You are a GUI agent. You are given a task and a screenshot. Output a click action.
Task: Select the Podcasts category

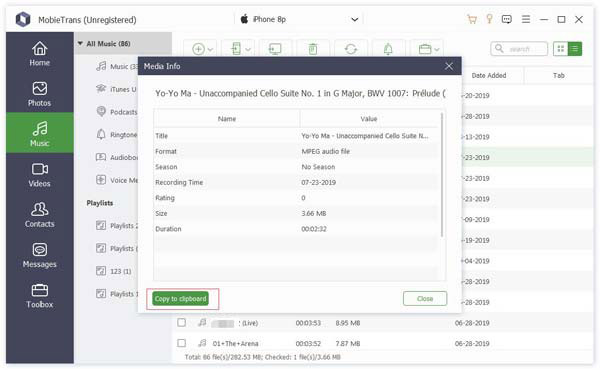pos(117,112)
